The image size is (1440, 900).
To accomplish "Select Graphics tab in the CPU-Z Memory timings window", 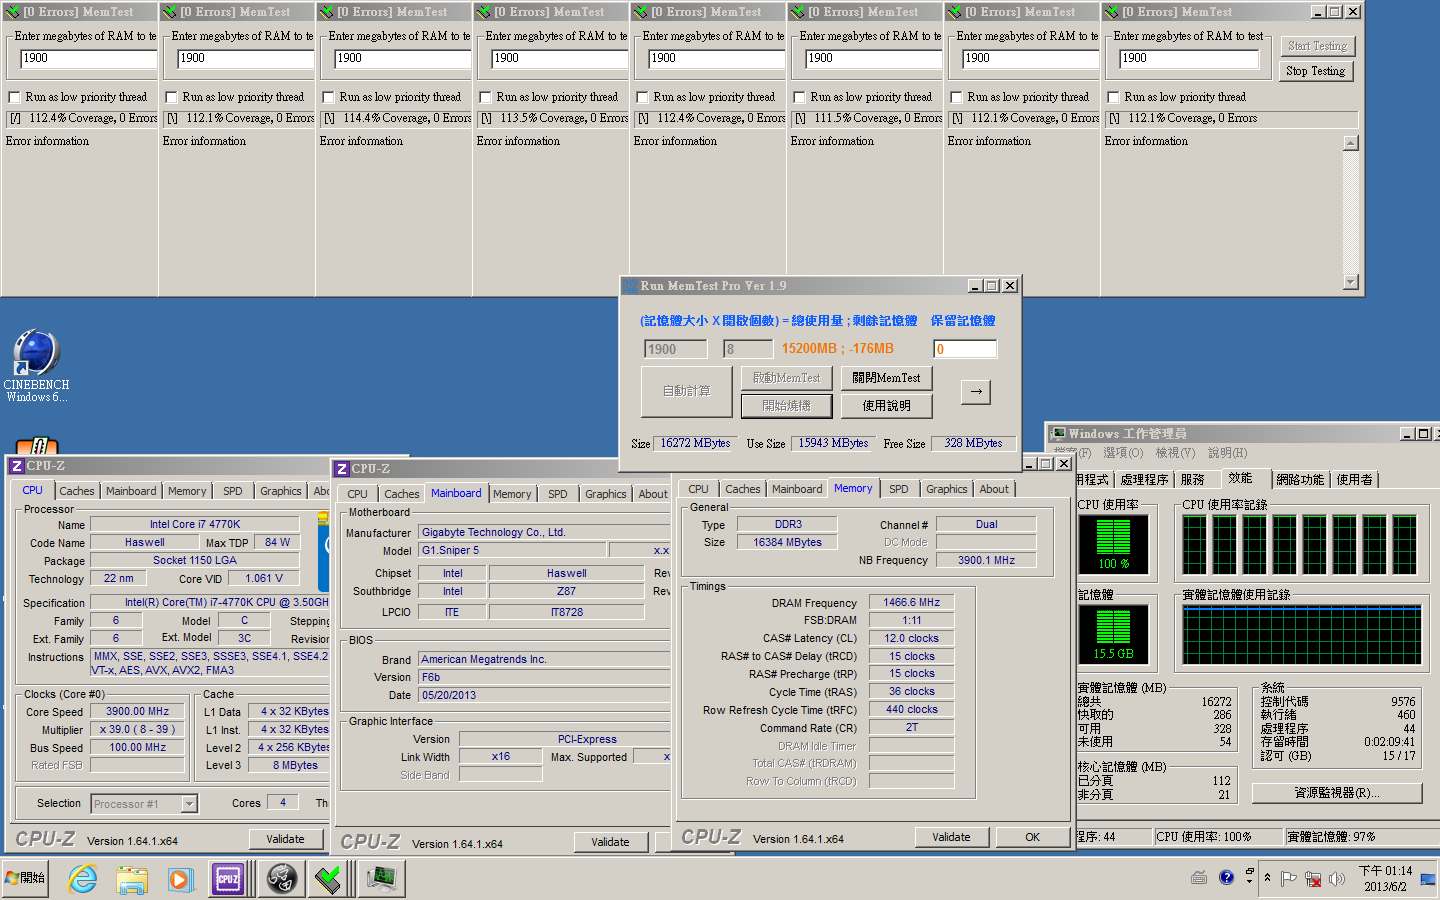I will tap(946, 489).
